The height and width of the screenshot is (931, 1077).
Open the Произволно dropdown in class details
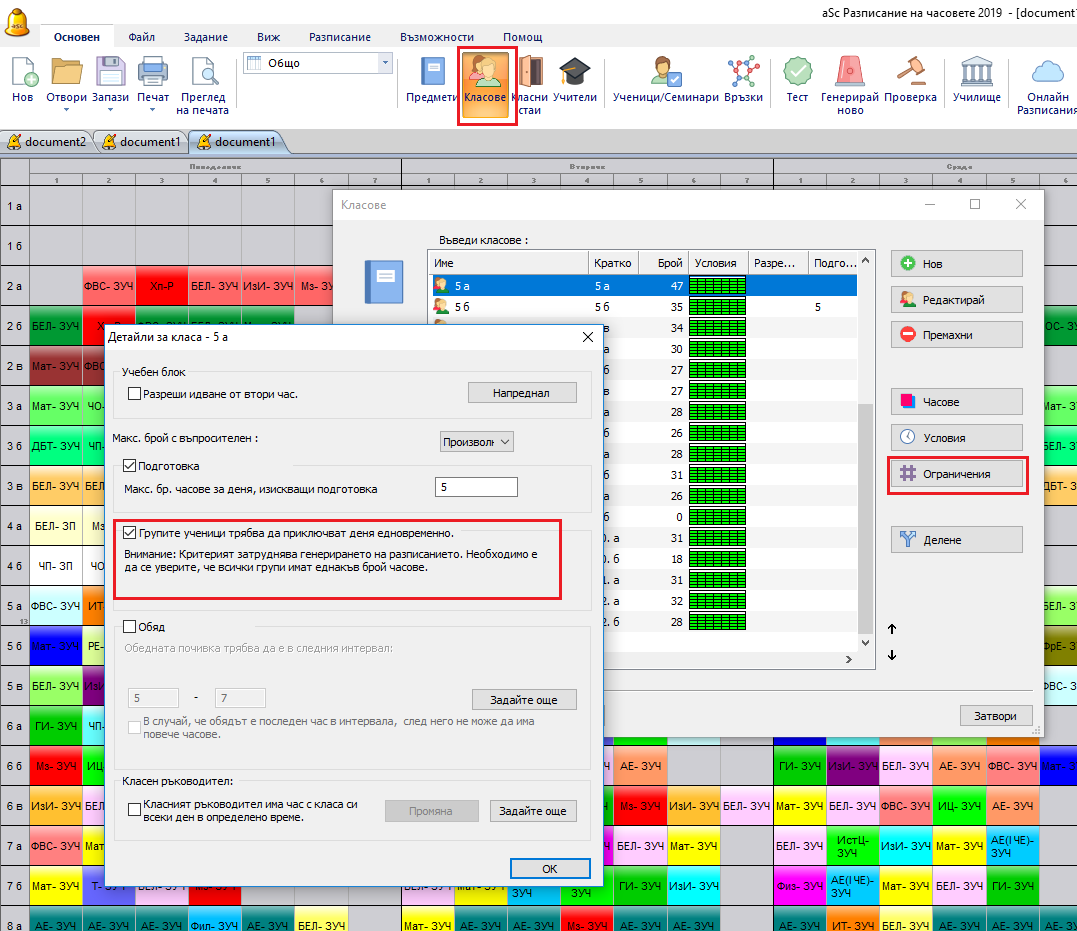477,442
